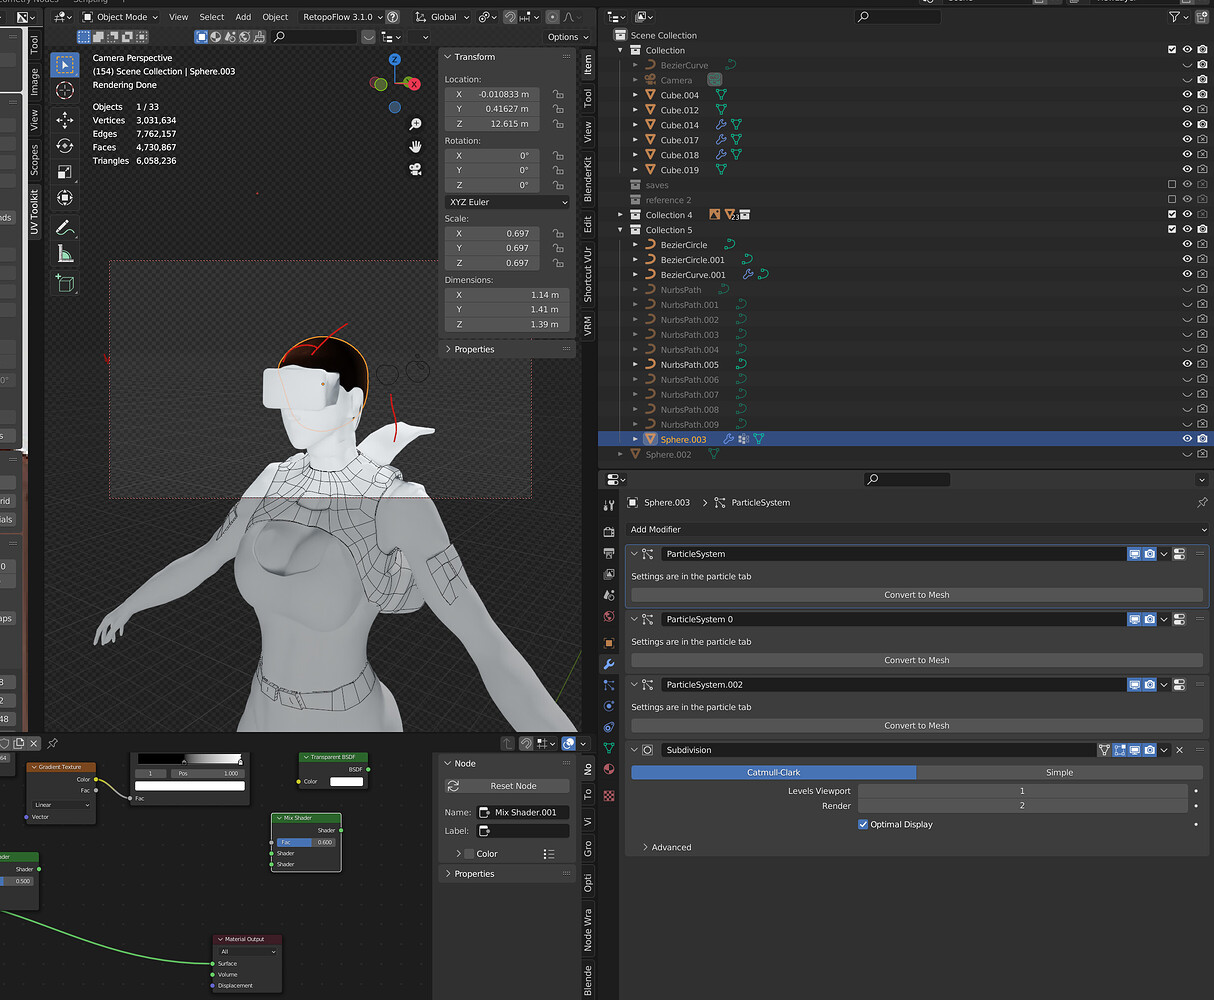This screenshot has width=1214, height=1000.
Task: Open the Add Modifier dropdown
Action: pos(917,529)
